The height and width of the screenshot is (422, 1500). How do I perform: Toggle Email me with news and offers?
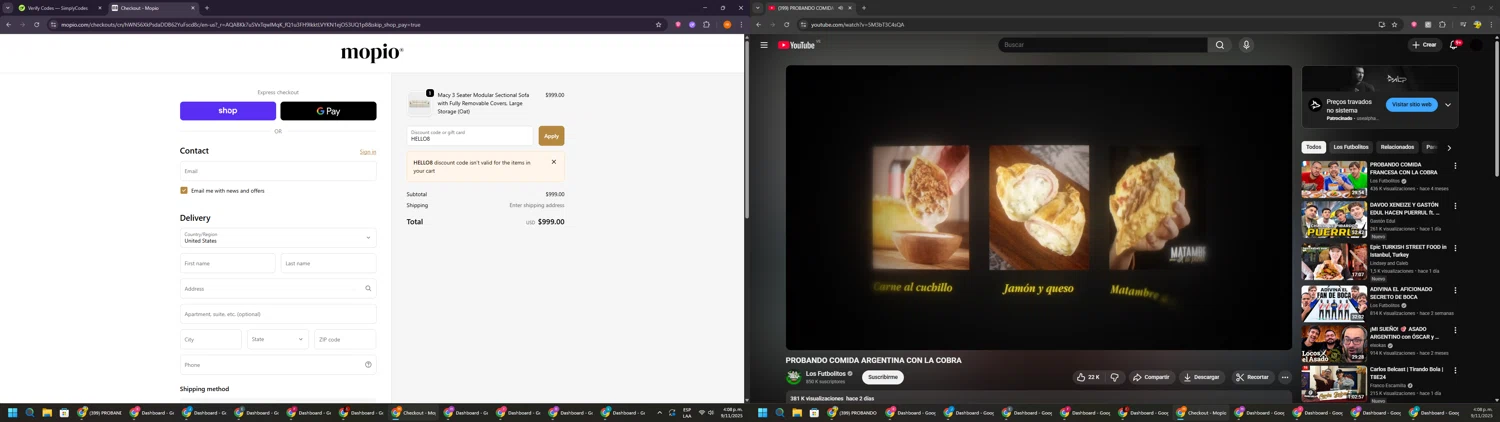click(x=184, y=190)
